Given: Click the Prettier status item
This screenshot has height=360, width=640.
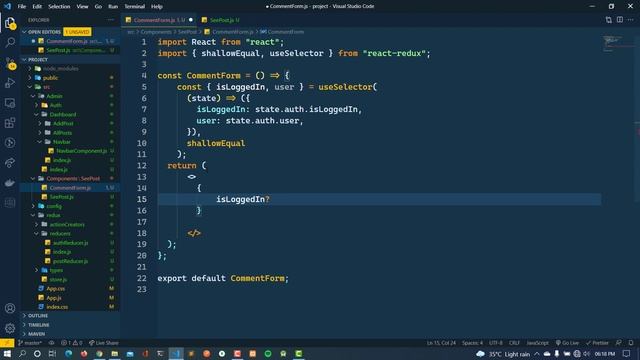Looking at the screenshot, I should [x=597, y=343].
